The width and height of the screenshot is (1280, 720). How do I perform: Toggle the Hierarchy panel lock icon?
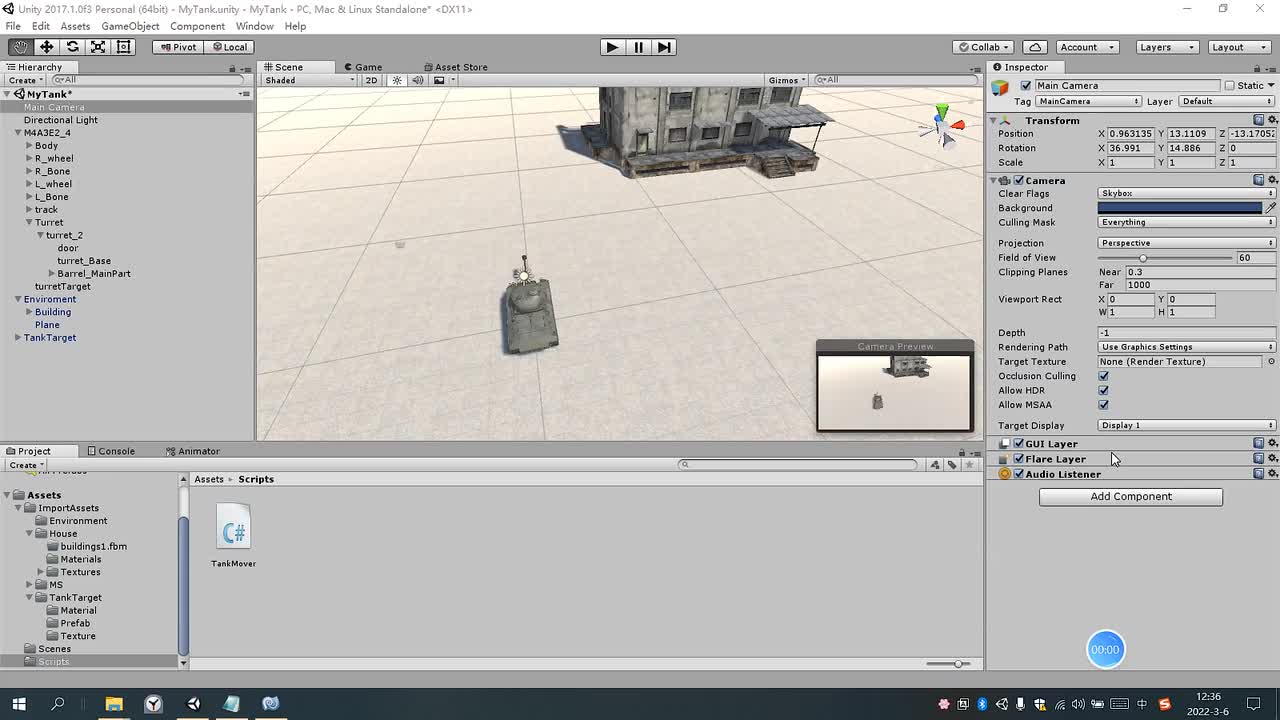pos(232,69)
